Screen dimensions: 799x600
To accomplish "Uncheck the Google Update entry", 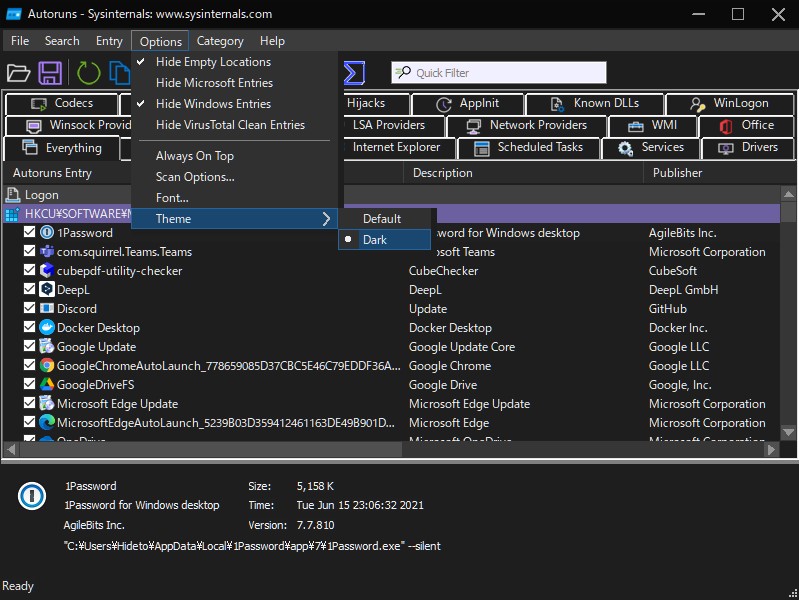I will pyautogui.click(x=30, y=346).
